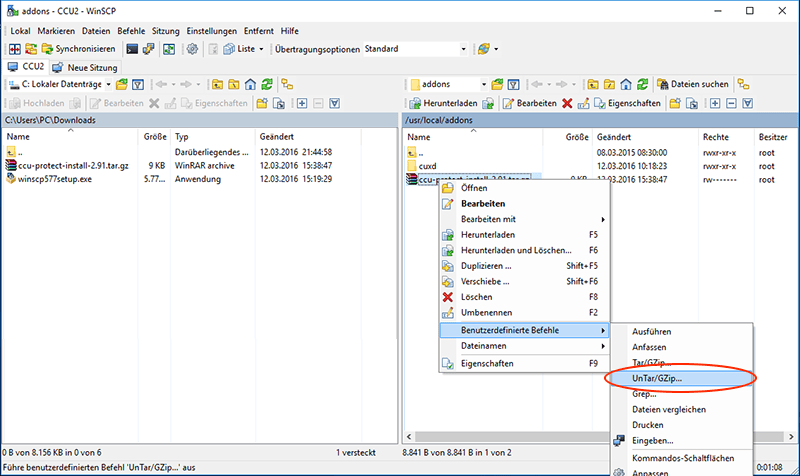This screenshot has height=476, width=800.
Task: Click remote Eigenschaften toolbar button
Action: pos(627,103)
